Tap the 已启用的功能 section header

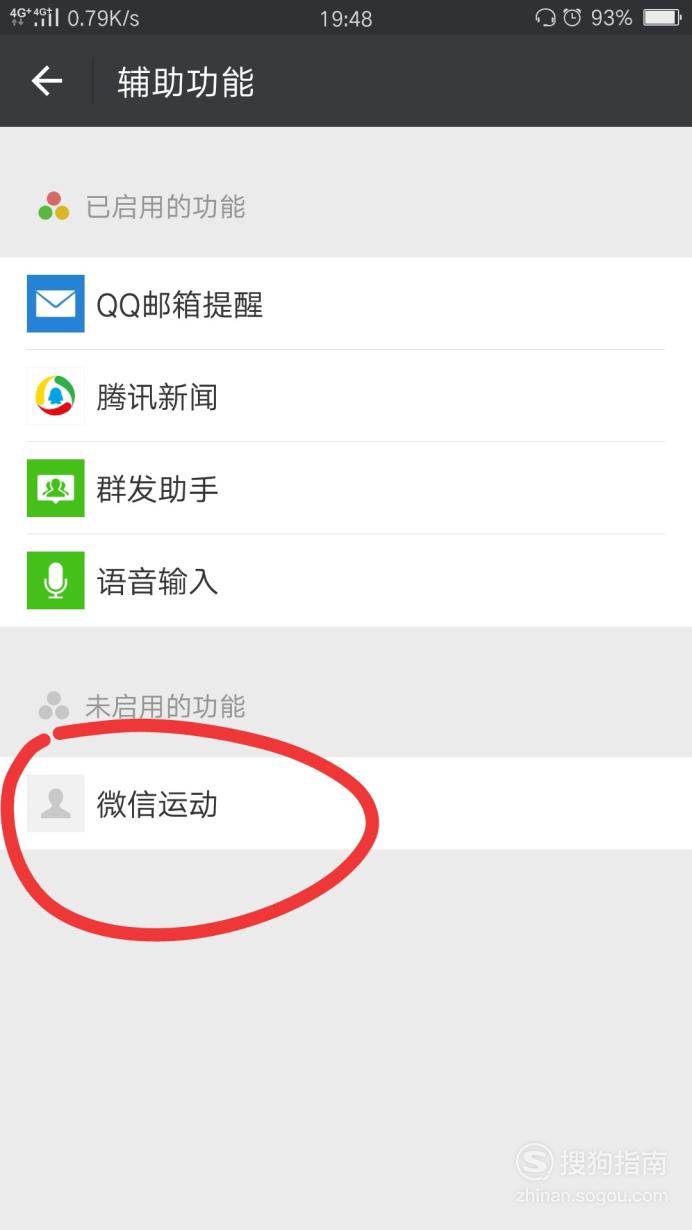pos(165,207)
